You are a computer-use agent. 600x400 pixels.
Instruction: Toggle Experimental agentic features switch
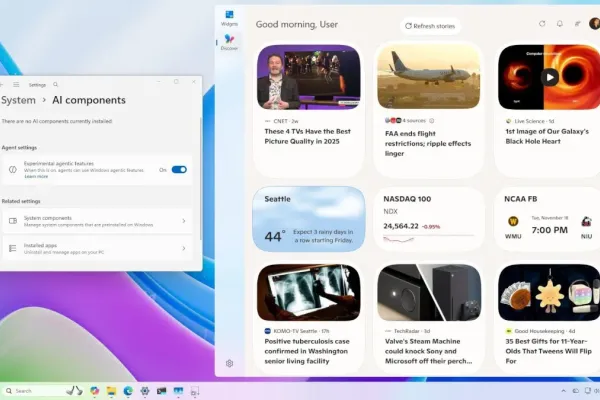[179, 170]
